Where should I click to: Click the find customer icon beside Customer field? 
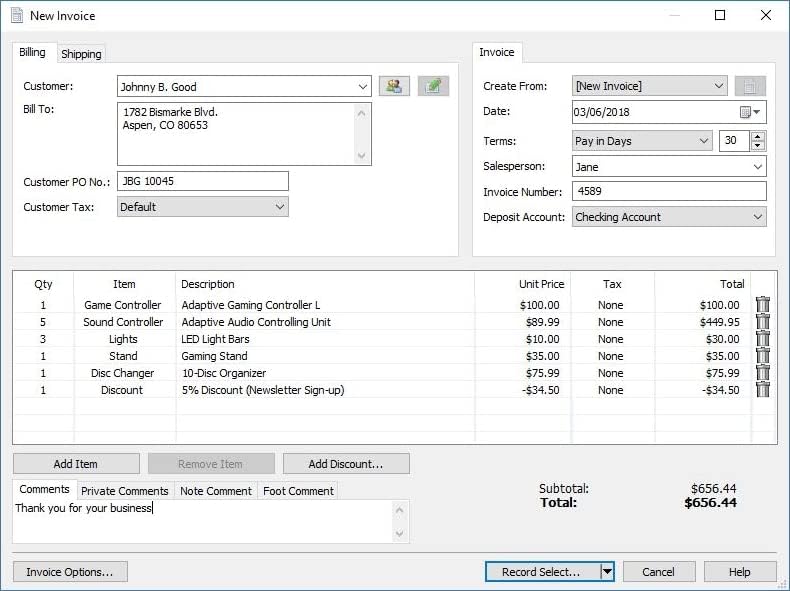coord(394,87)
